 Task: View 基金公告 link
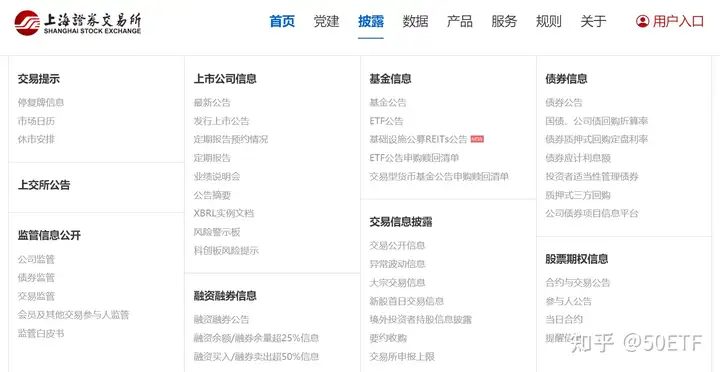(388, 102)
